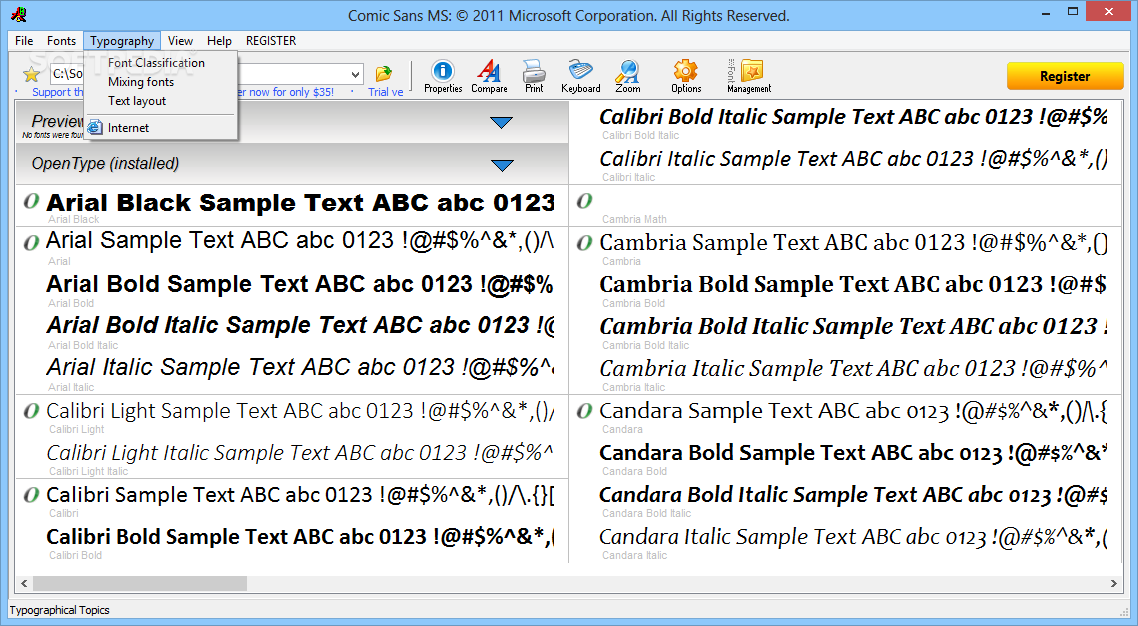The width and height of the screenshot is (1138, 626).
Task: Select the Arial Bold sample row
Action: [299, 284]
